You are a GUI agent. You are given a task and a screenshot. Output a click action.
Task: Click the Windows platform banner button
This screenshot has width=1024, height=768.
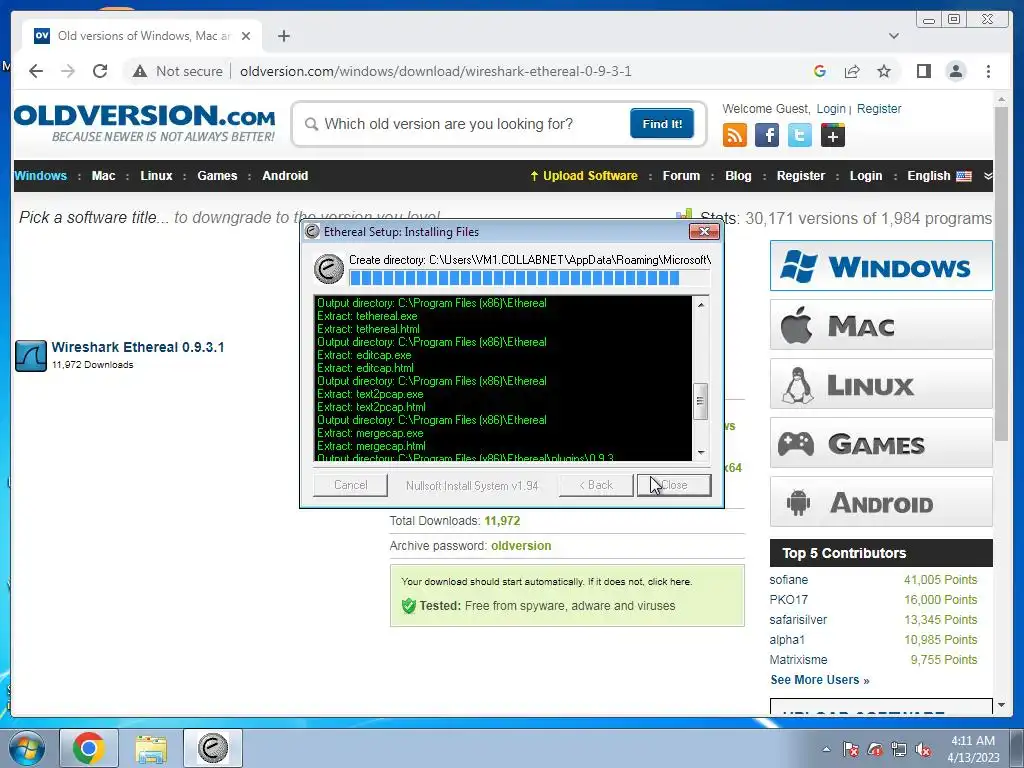pyautogui.click(x=881, y=266)
